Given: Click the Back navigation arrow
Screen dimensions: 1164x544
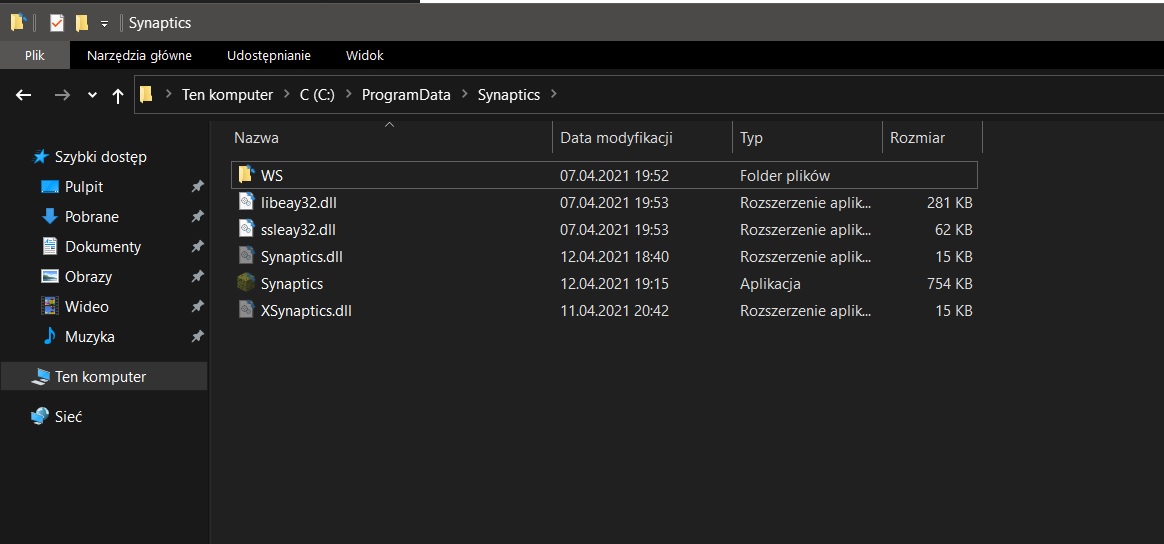Looking at the screenshot, I should [x=24, y=95].
